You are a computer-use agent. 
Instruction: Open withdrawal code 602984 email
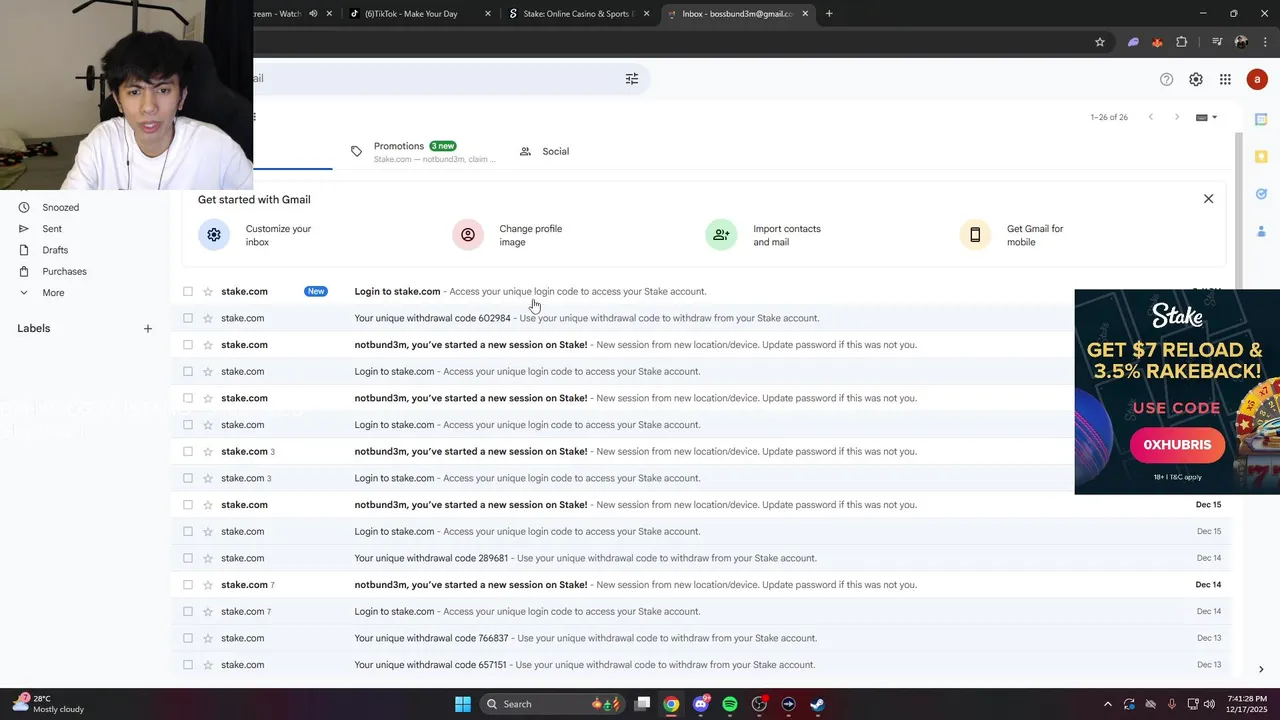tap(700, 318)
